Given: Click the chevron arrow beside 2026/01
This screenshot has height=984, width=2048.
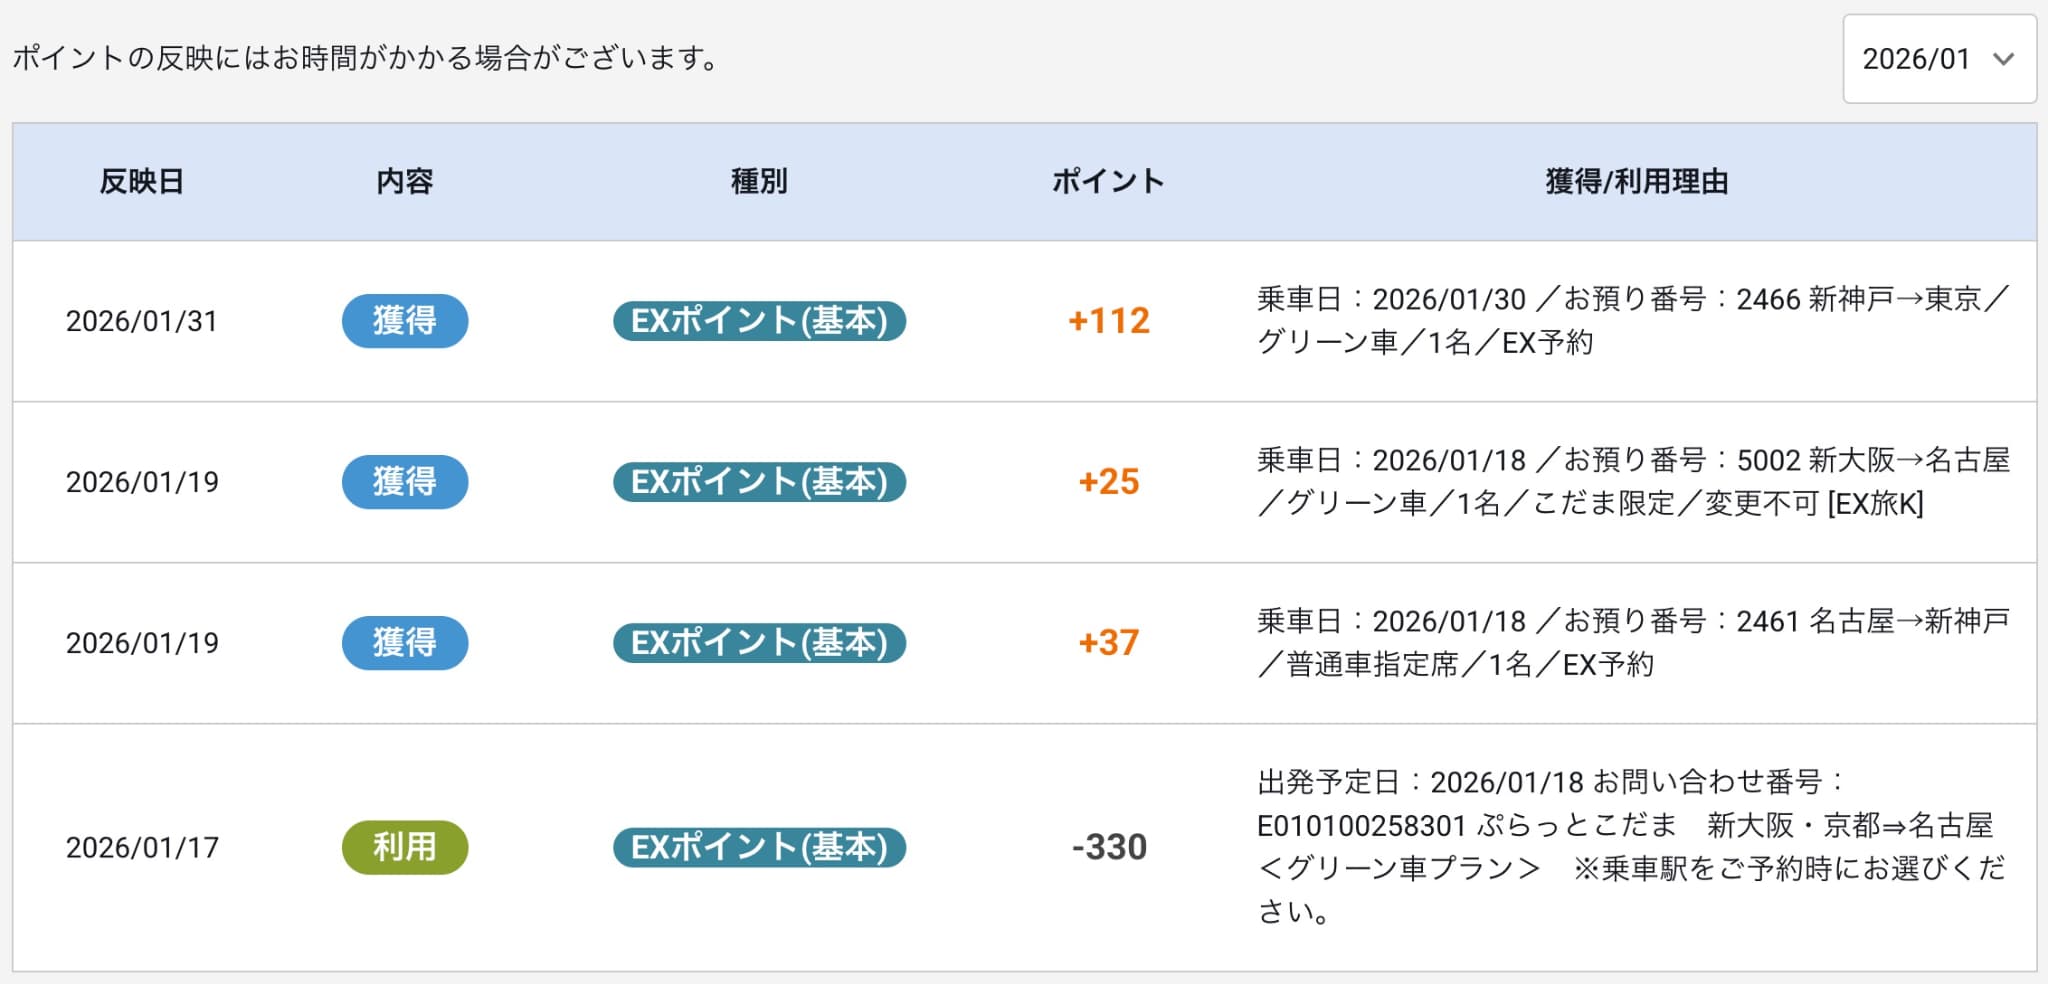Looking at the screenshot, I should (x=2005, y=60).
